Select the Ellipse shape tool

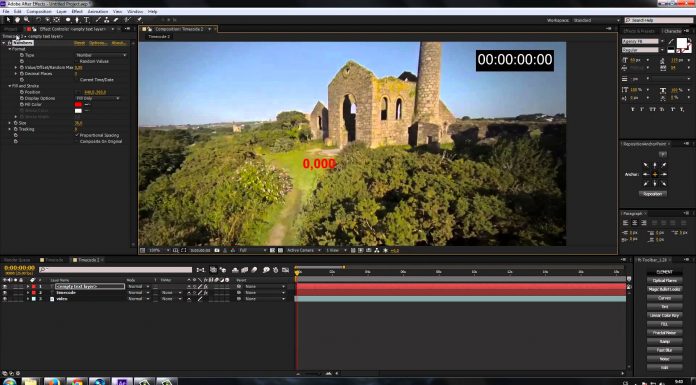pos(68,20)
